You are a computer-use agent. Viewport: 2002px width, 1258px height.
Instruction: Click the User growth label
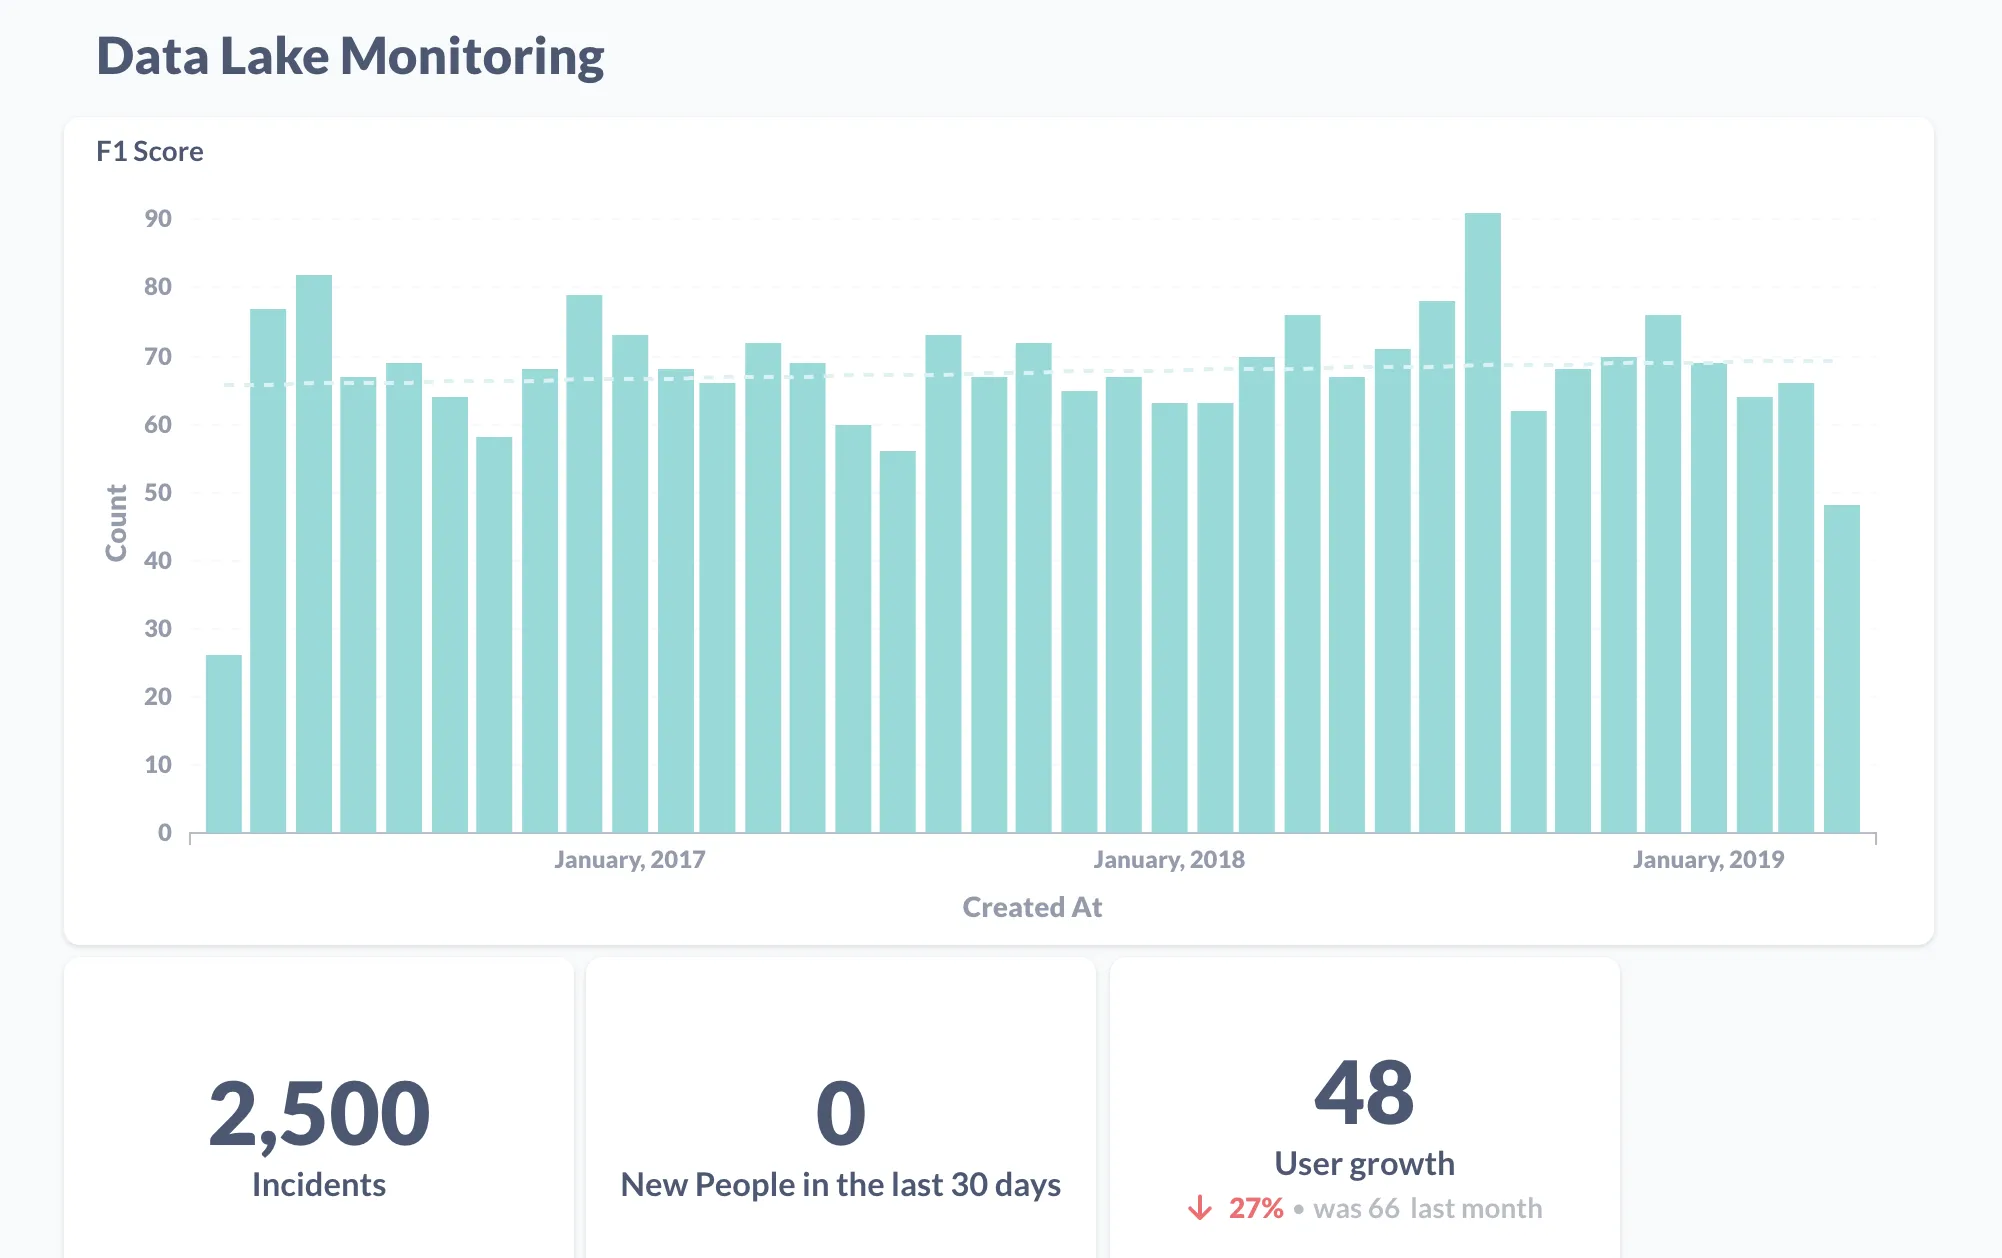coord(1364,1163)
